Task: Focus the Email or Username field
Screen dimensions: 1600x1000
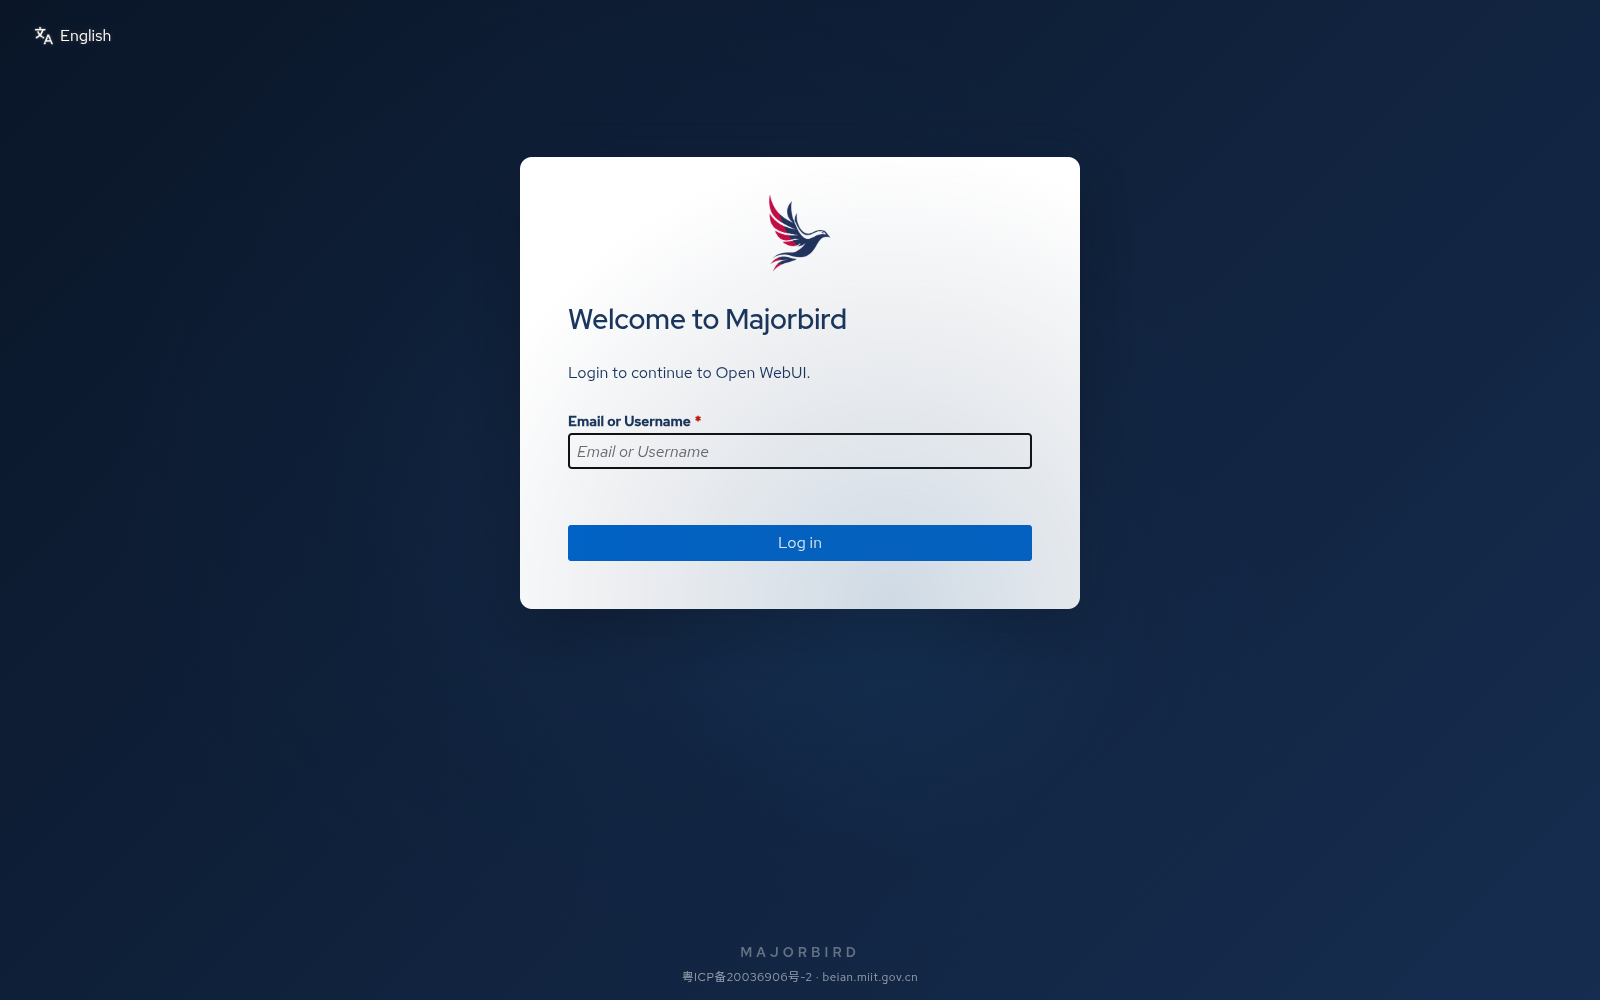Action: 800,451
